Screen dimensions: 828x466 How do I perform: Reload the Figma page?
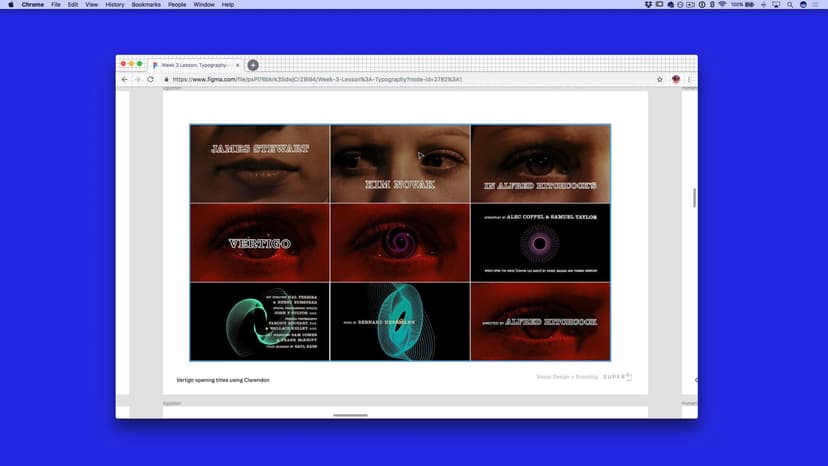click(x=150, y=79)
